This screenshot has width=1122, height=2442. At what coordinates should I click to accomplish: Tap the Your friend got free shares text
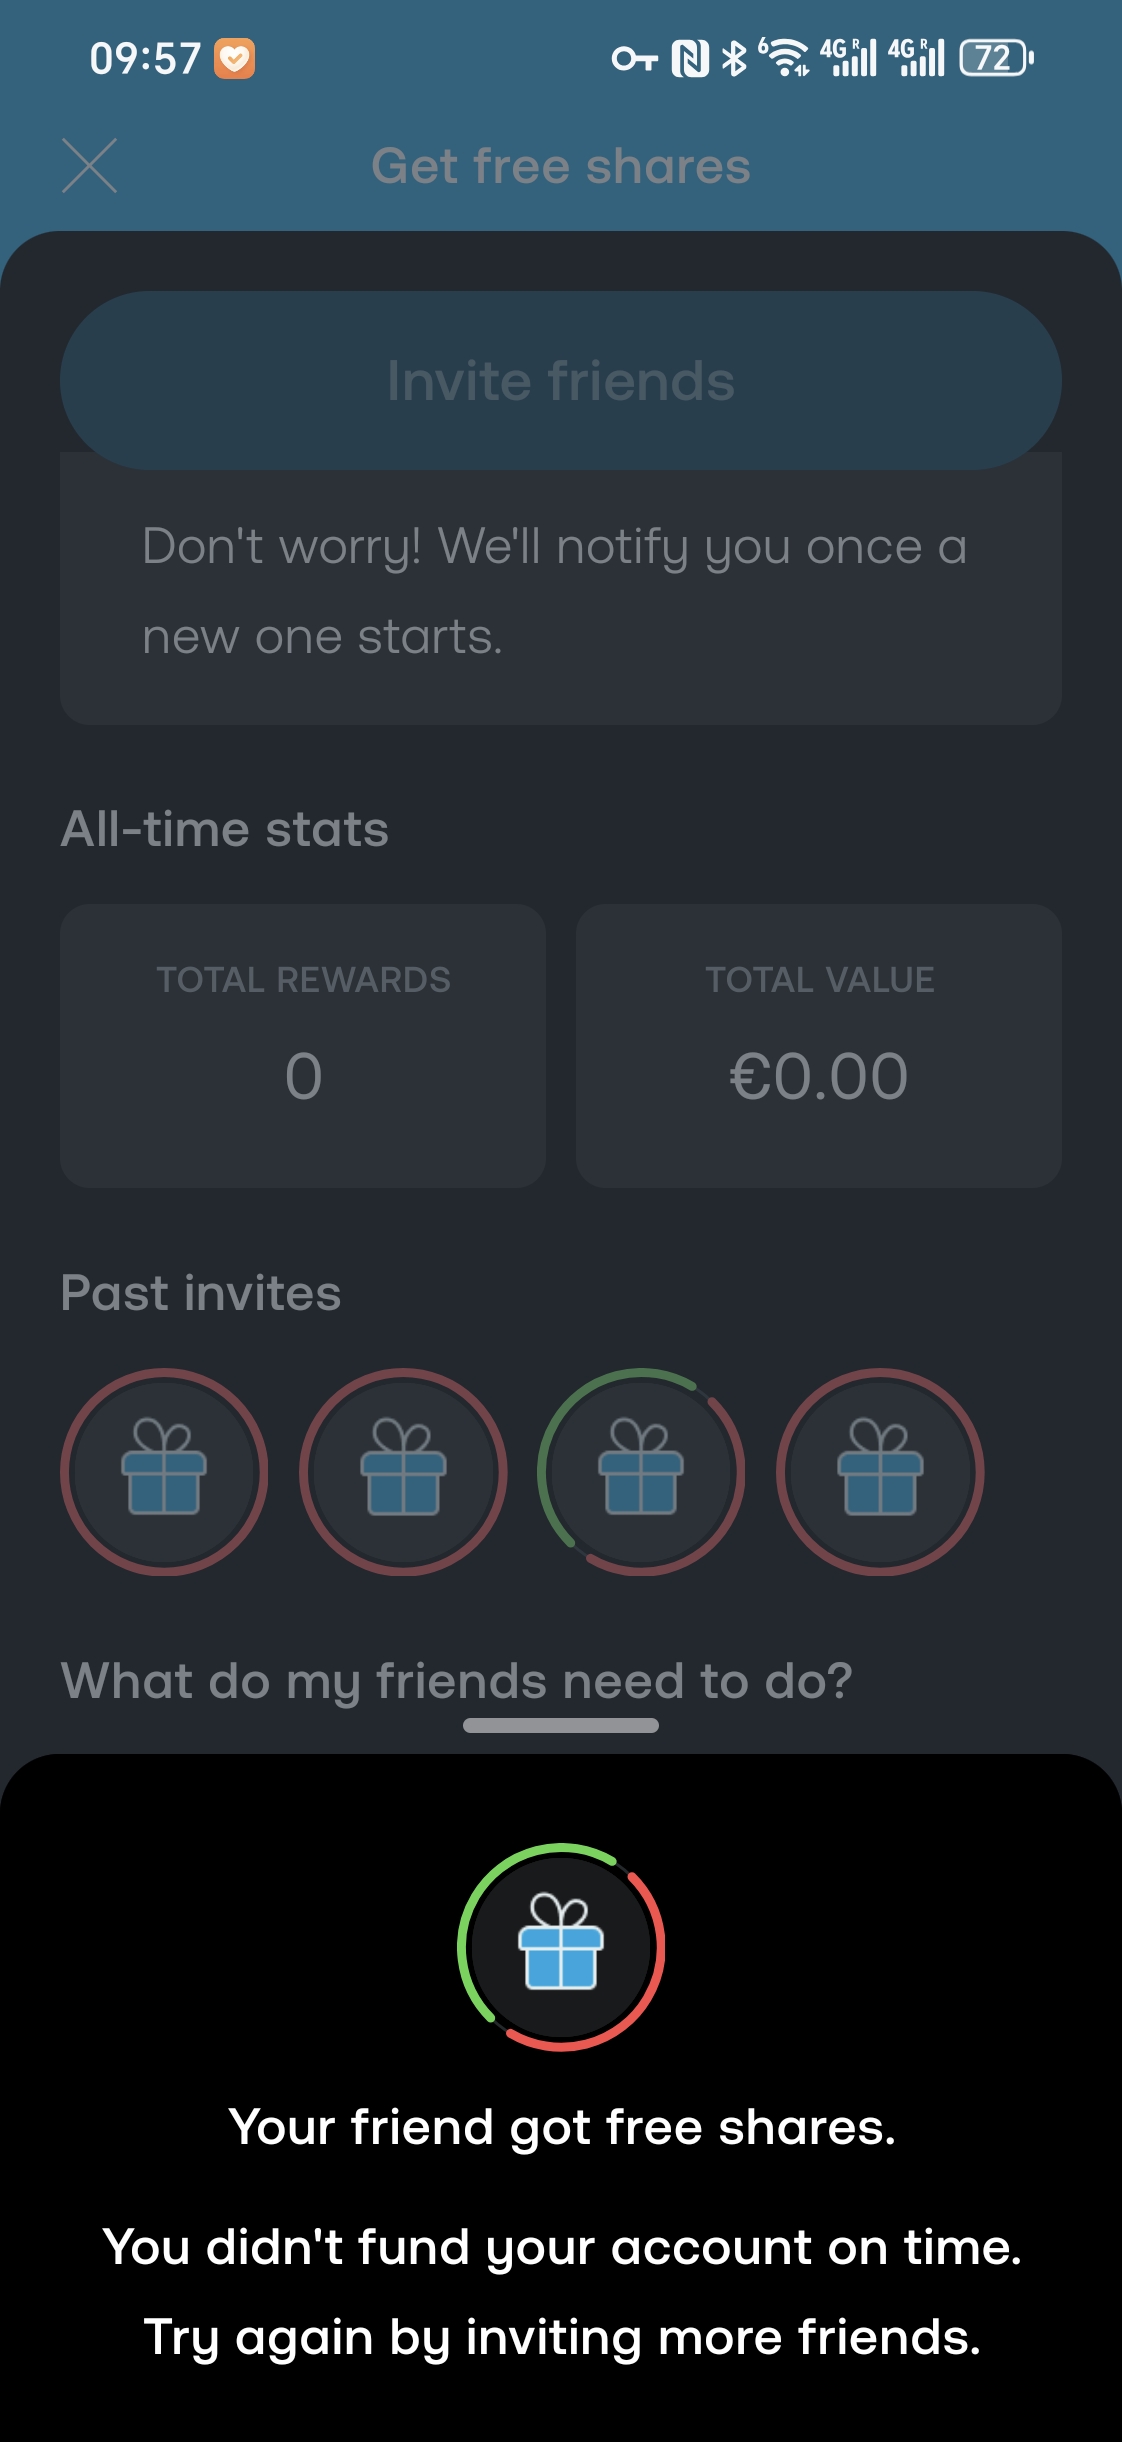(562, 2127)
